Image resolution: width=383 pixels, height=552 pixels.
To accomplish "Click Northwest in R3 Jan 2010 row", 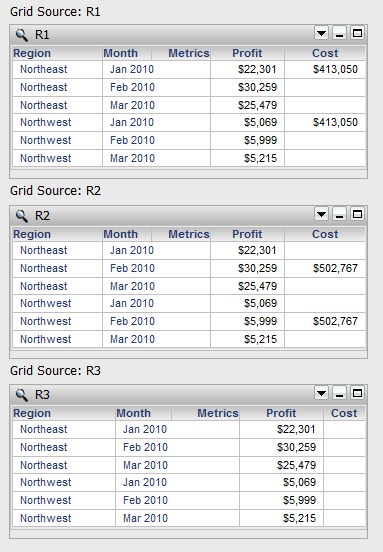I will (45, 482).
